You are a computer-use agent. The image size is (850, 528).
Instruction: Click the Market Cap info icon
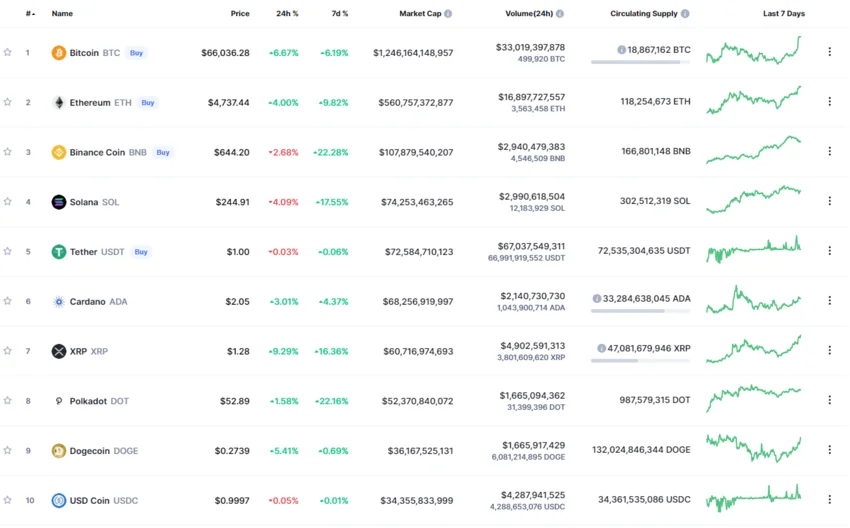(x=448, y=14)
